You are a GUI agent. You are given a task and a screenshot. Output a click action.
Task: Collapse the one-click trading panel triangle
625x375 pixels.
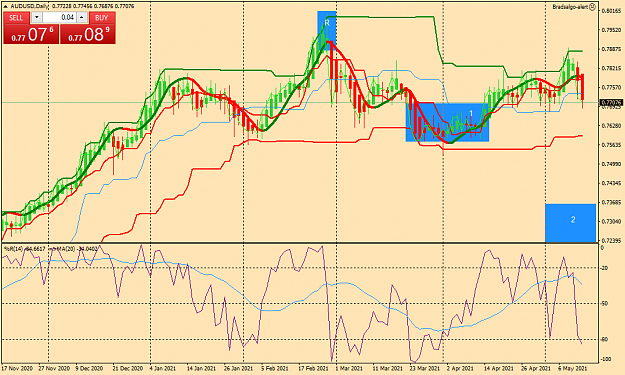click(7, 6)
